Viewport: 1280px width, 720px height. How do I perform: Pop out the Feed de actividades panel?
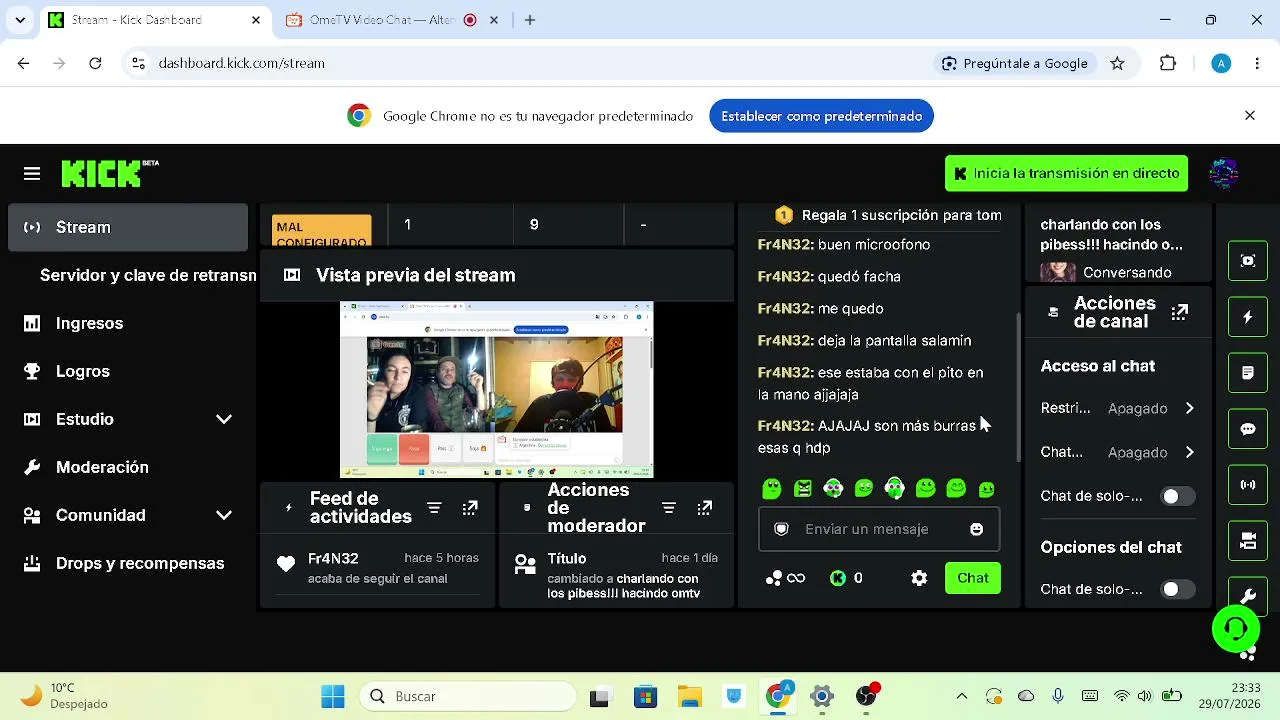coord(470,508)
